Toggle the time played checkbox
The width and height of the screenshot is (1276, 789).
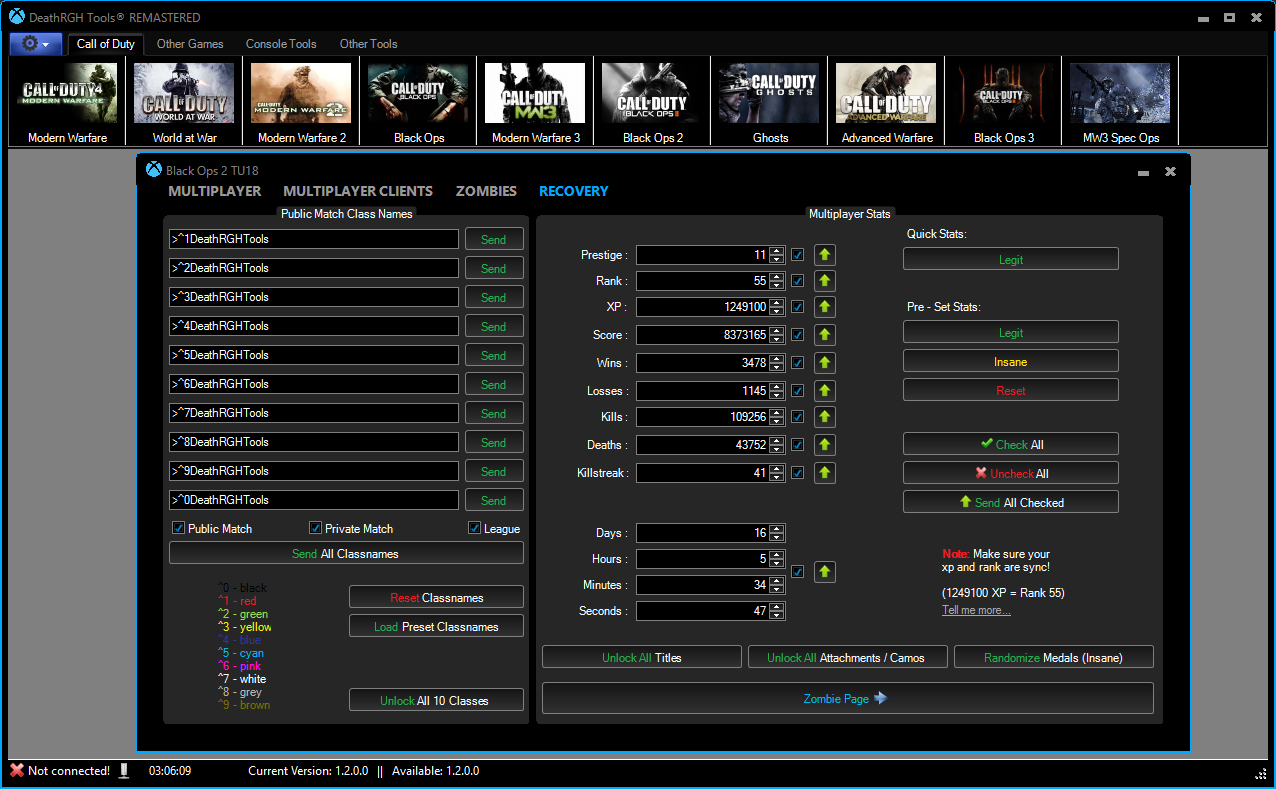pyautogui.click(x=798, y=572)
